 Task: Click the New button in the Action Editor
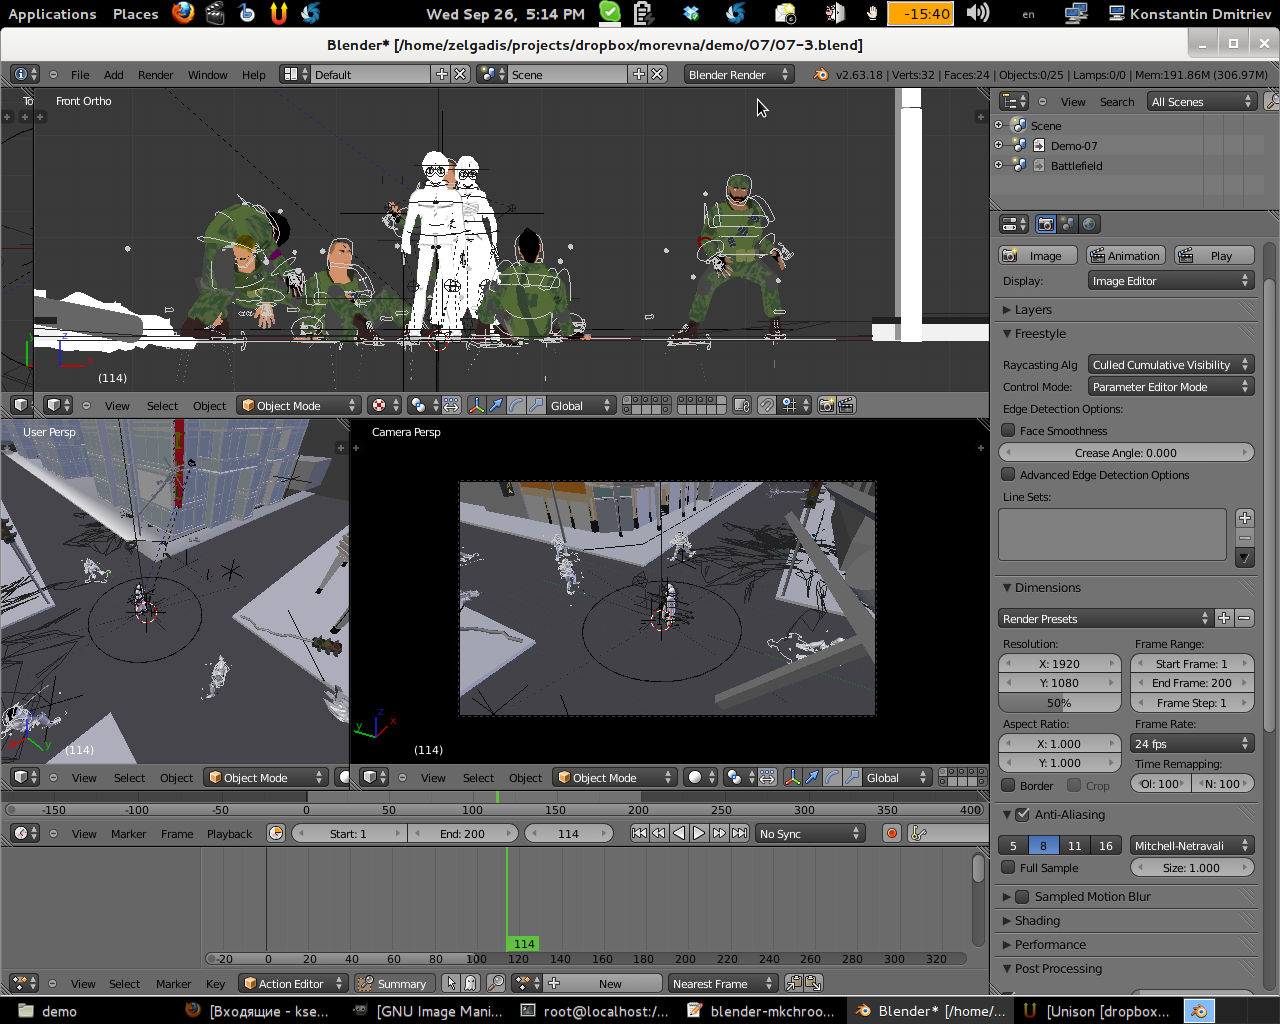[609, 983]
